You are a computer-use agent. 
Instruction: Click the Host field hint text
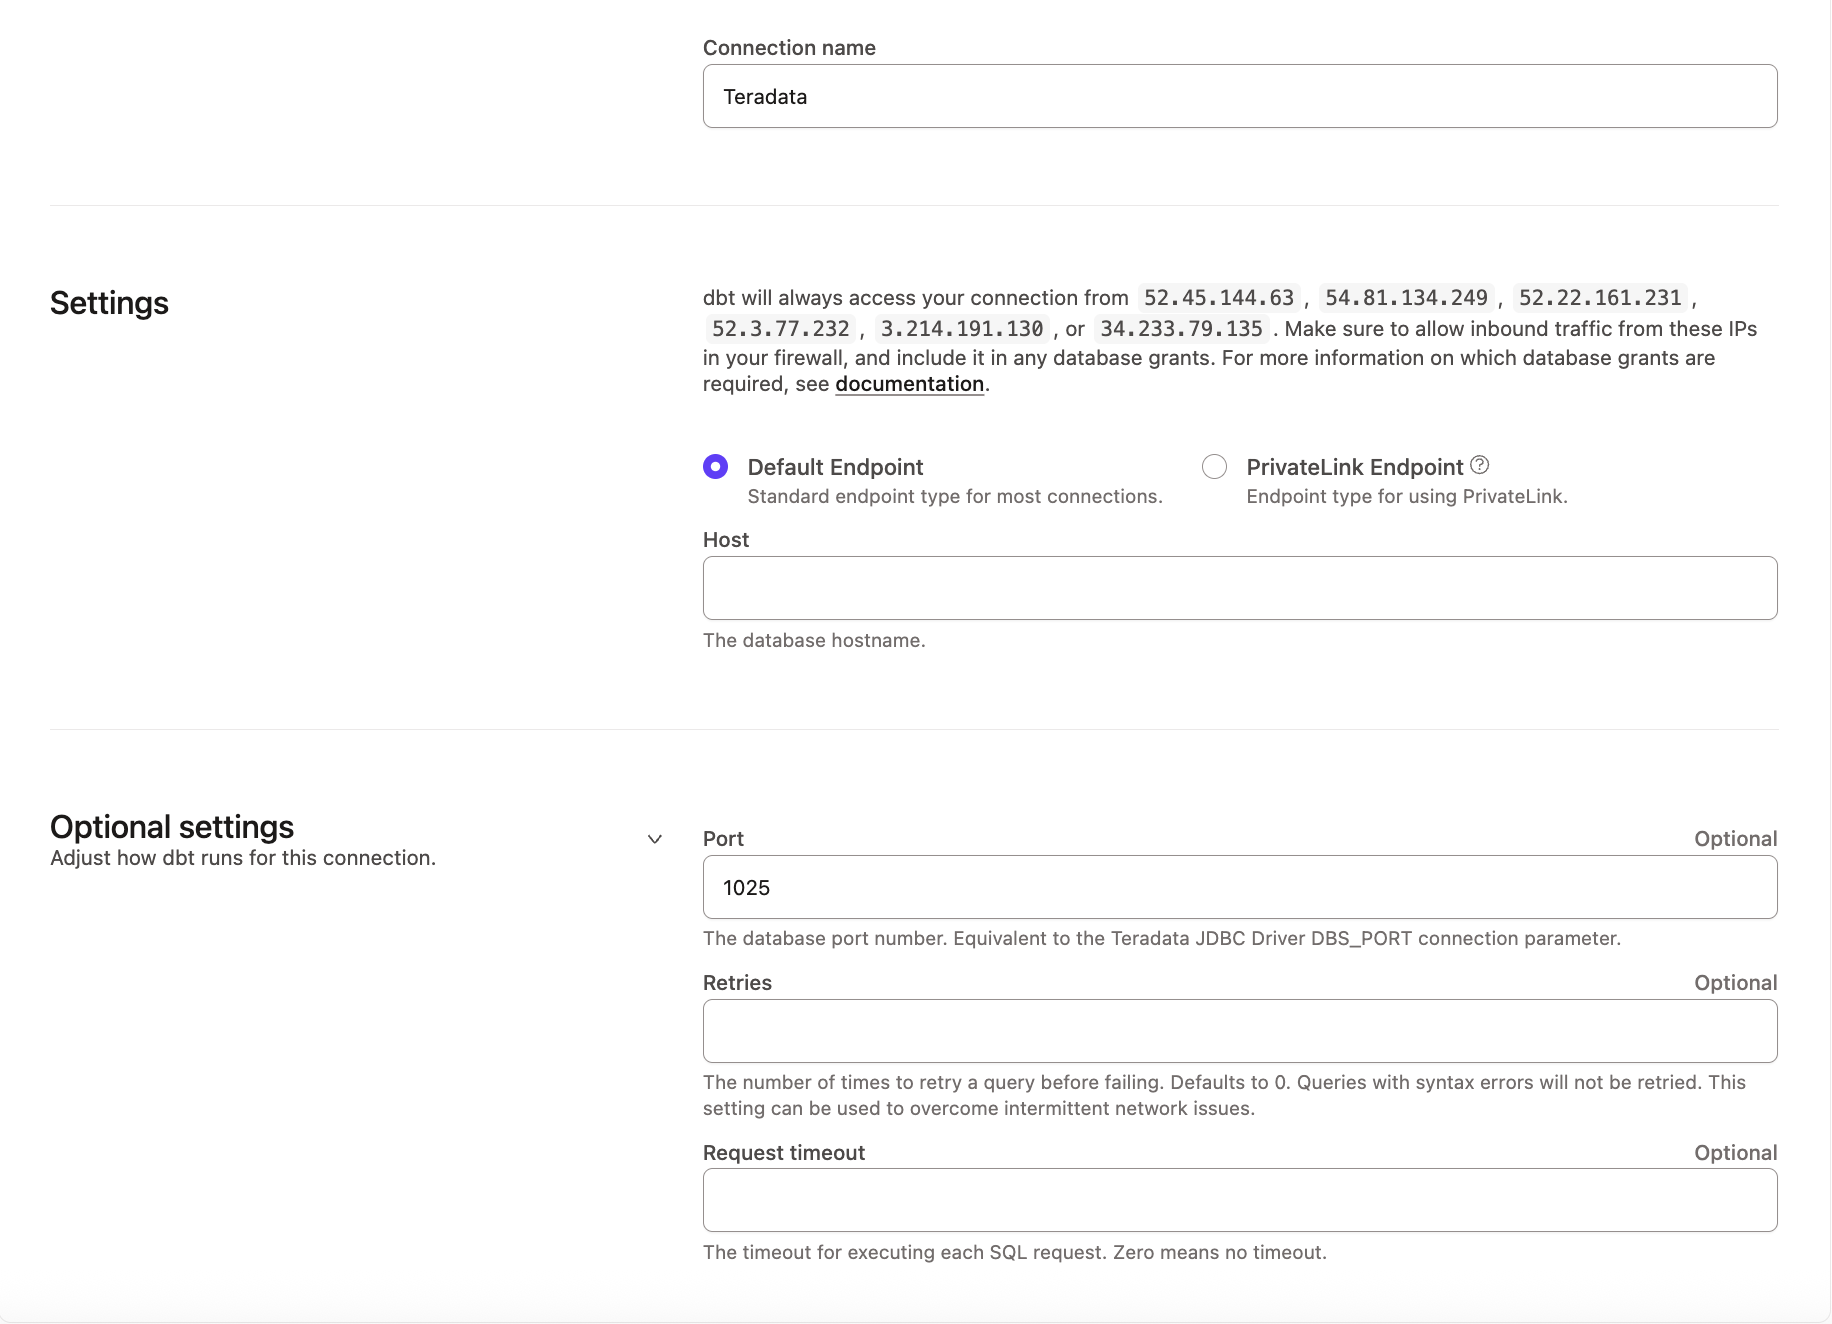[814, 640]
